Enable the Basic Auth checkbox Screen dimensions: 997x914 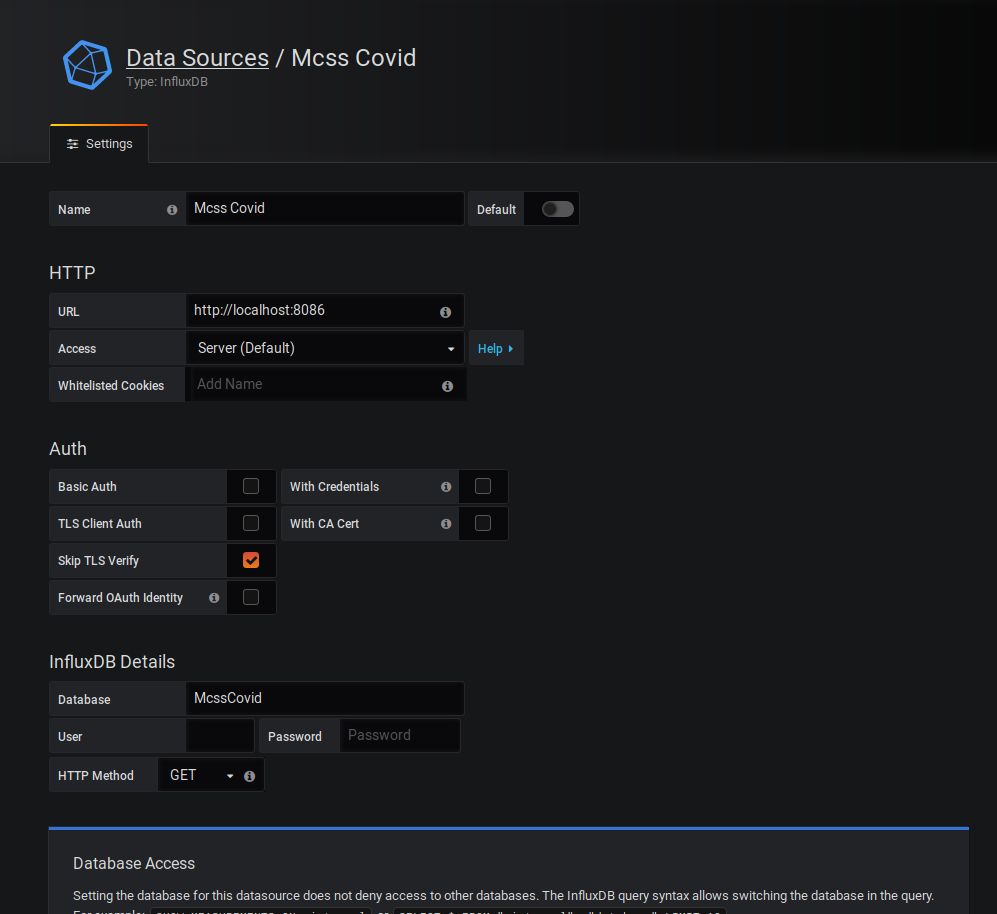coord(251,486)
